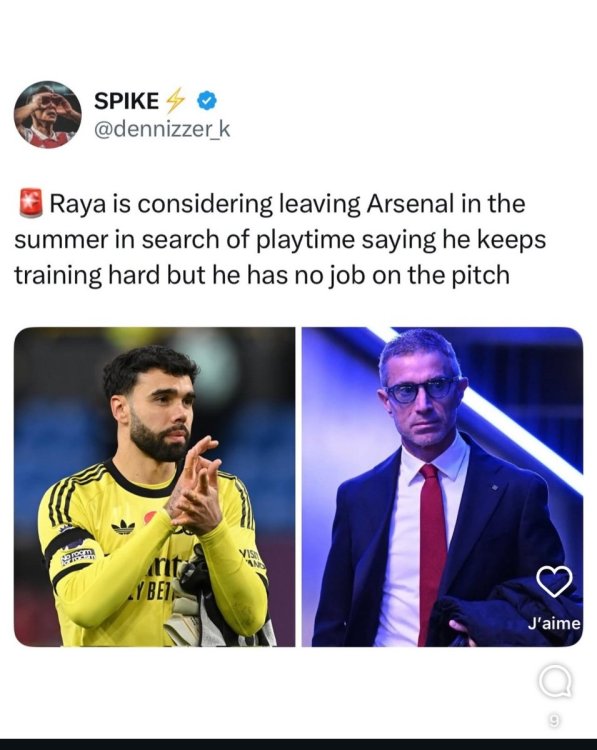Open the goalkeeper photo in yellow kit
Image resolution: width=597 pixels, height=750 pixels.
tap(155, 487)
